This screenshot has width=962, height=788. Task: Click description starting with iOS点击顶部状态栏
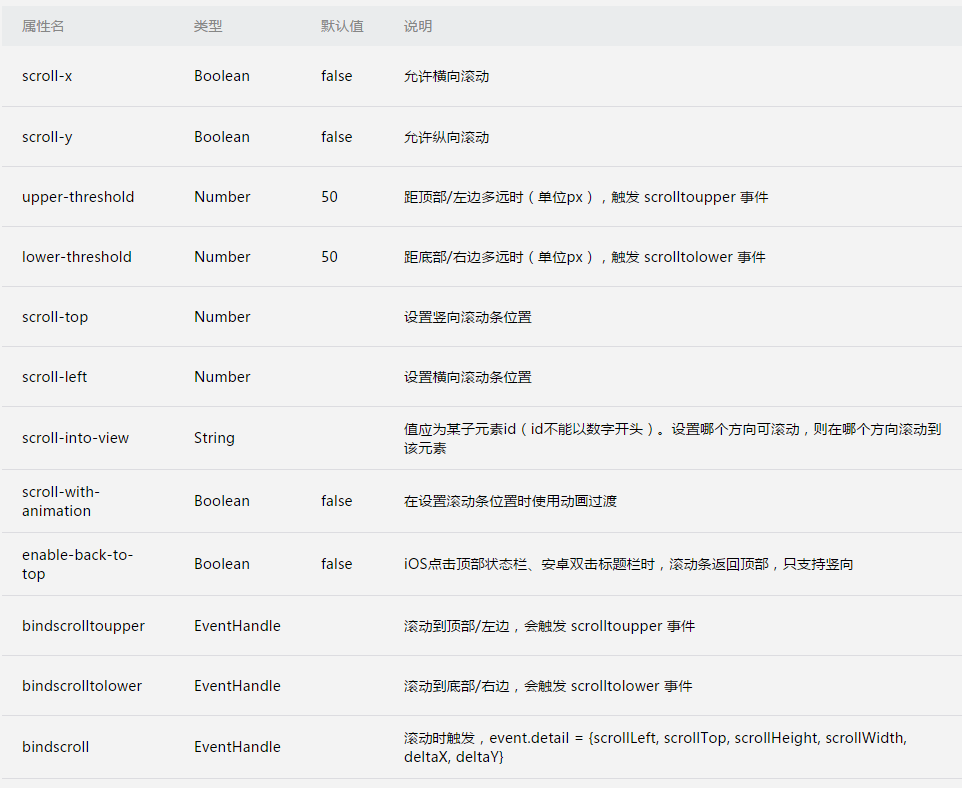[629, 564]
